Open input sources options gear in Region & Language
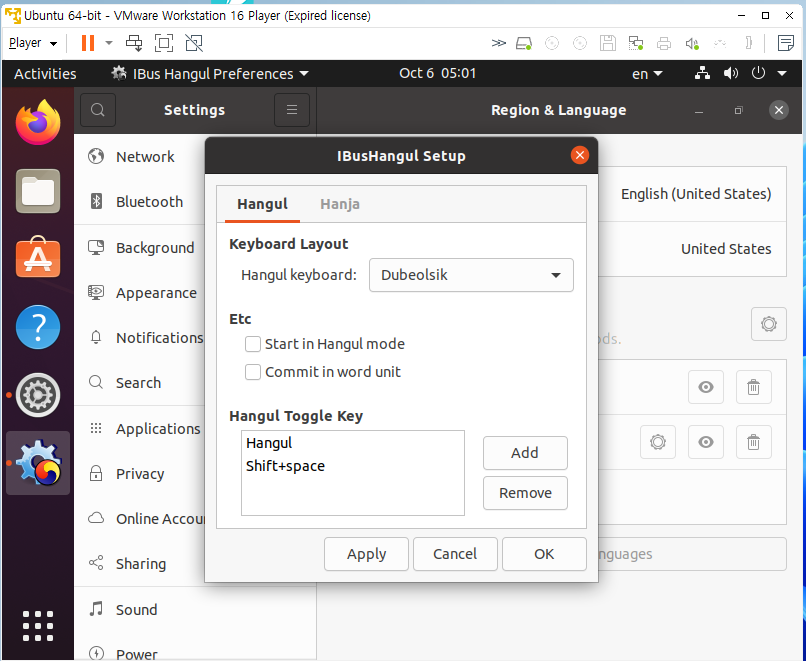 pos(768,324)
